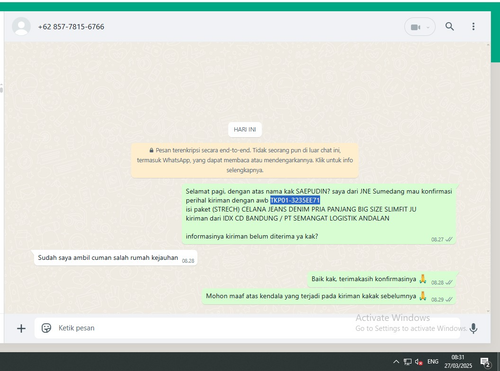This screenshot has width=500, height=371.
Task: Open the network status tray icon
Action: (x=407, y=362)
